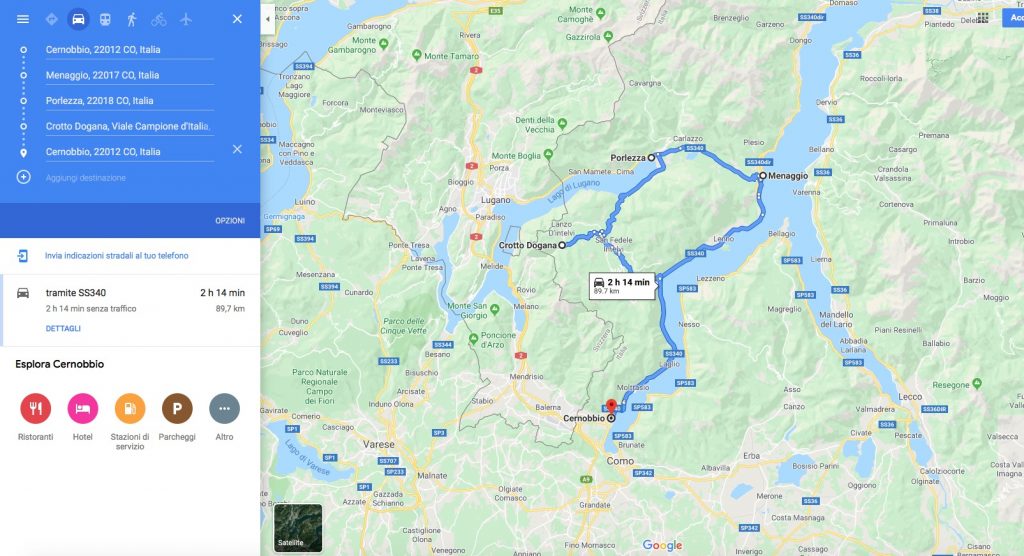Select the public transit travel mode
The image size is (1024, 556).
(x=105, y=19)
